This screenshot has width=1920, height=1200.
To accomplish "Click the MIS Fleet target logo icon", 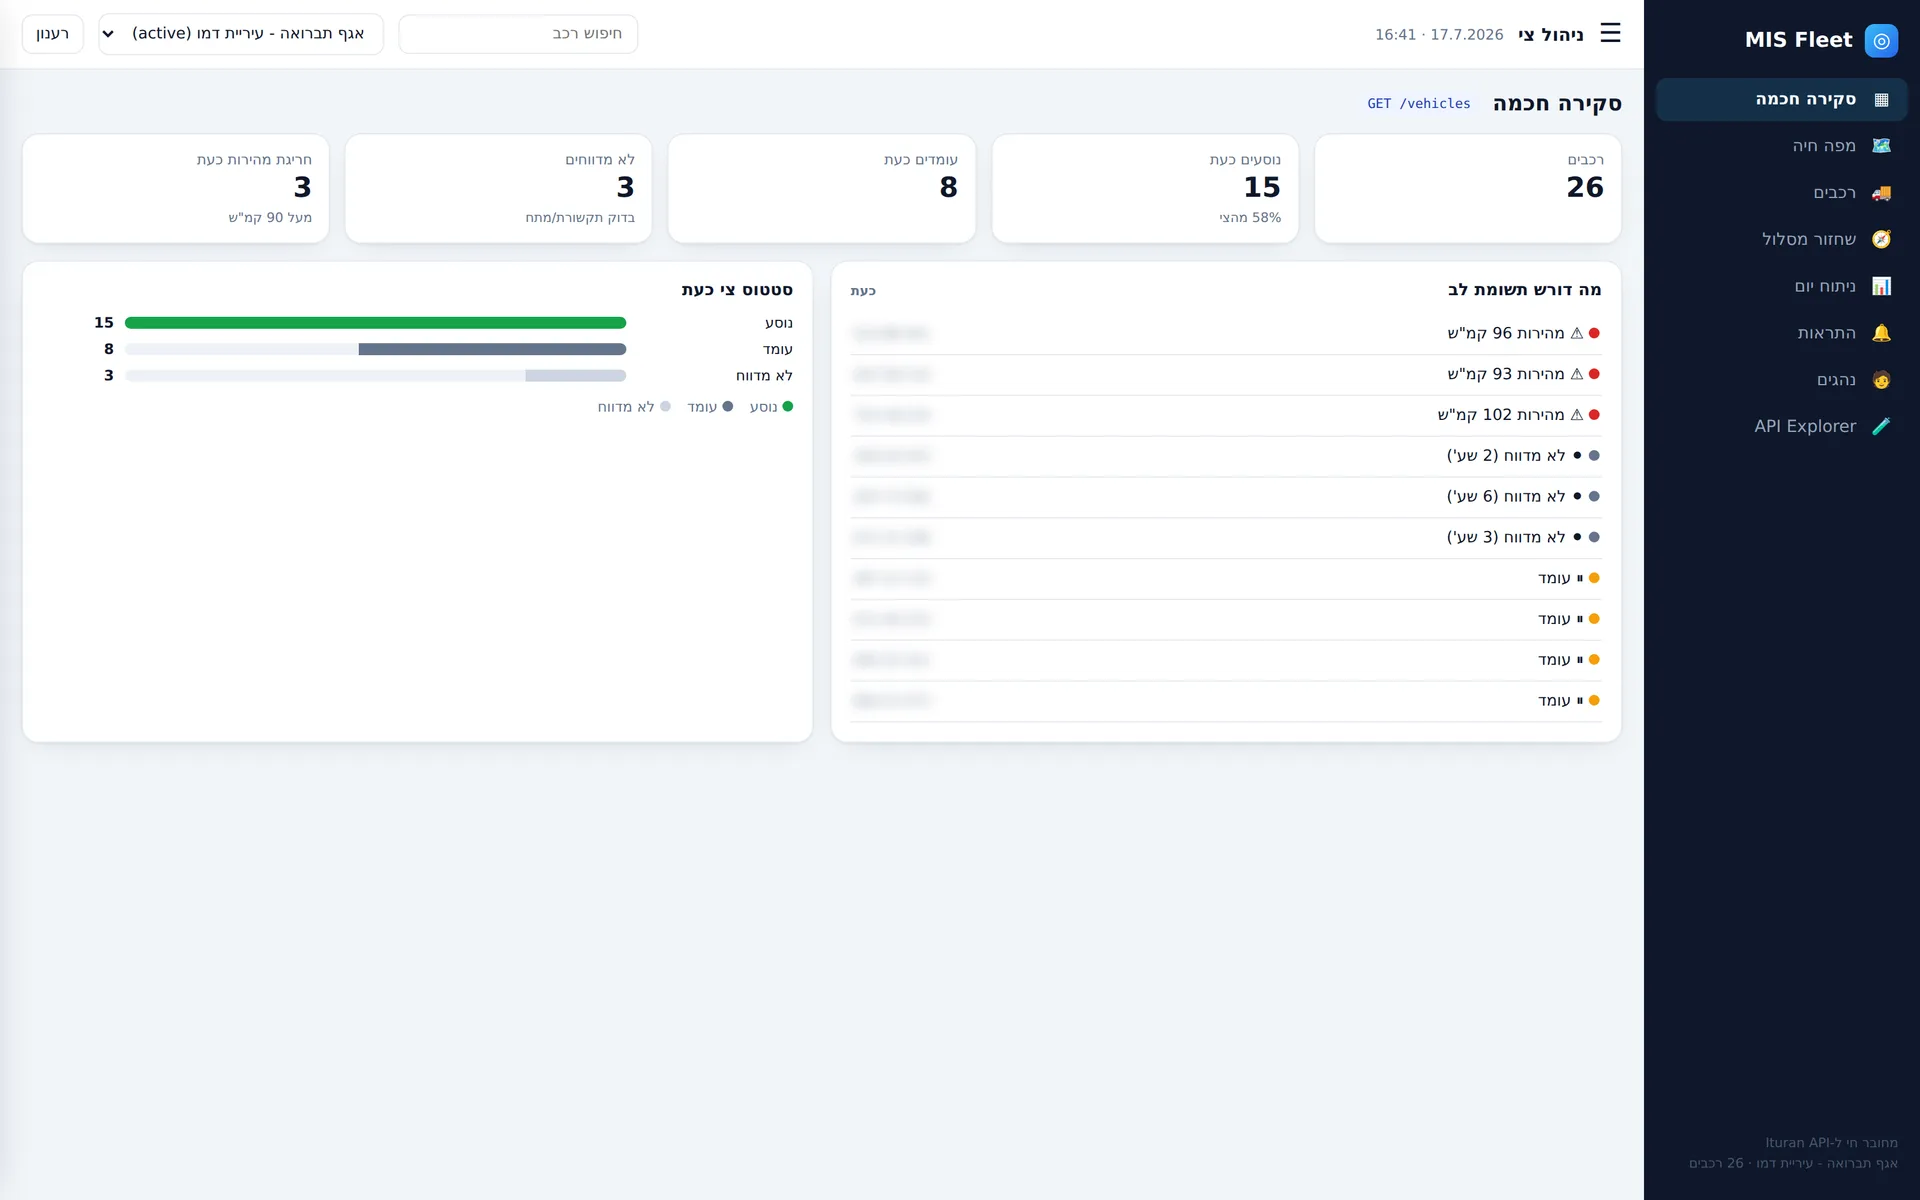I will pos(1881,40).
